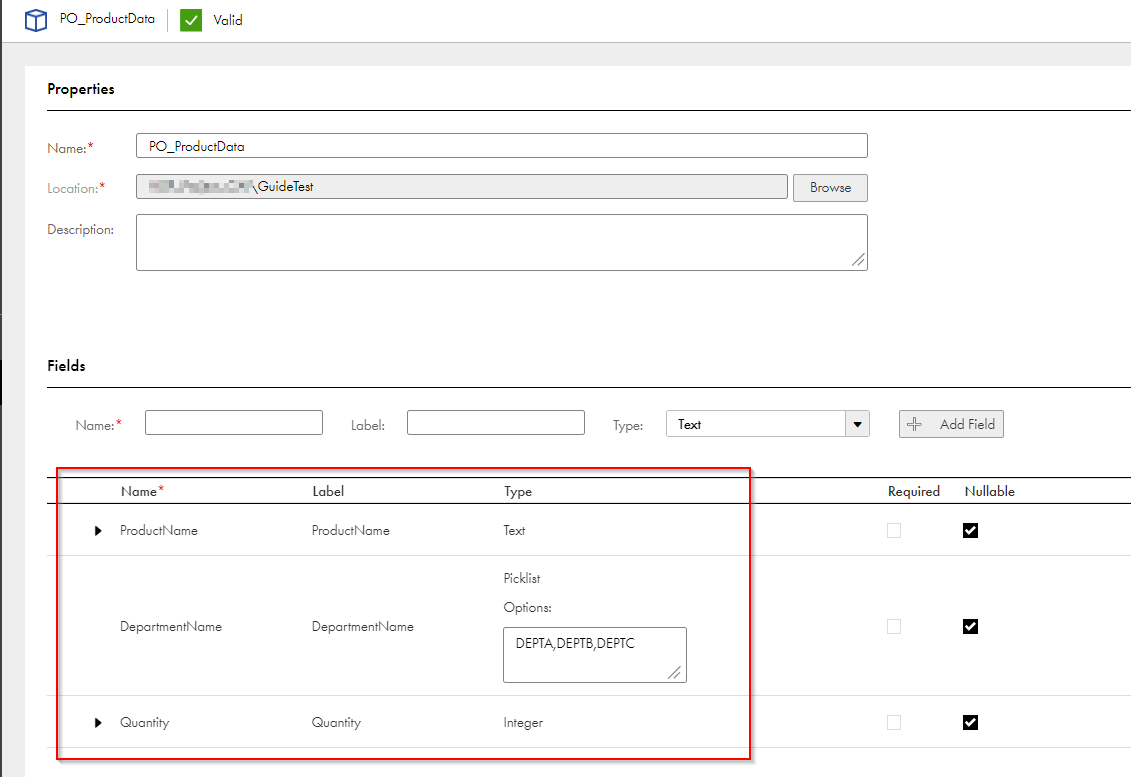Click the Text type of ProductName
This screenshot has width=1131, height=777.
pyautogui.click(x=514, y=530)
